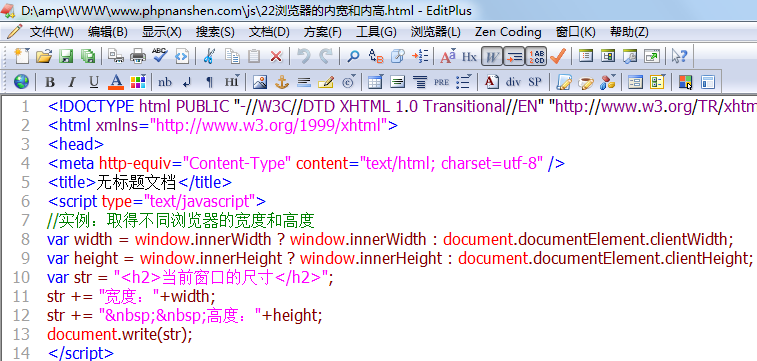
Task: Insert a PRE tag
Action: pos(441,82)
